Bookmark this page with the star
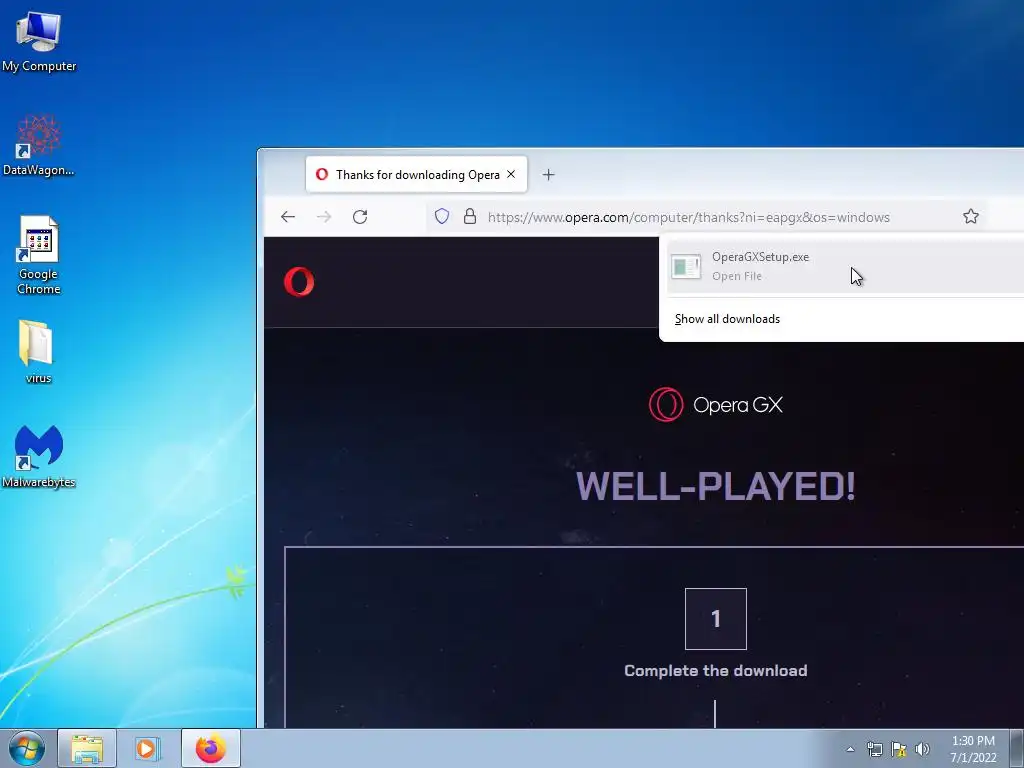Image resolution: width=1024 pixels, height=768 pixels. coord(971,216)
